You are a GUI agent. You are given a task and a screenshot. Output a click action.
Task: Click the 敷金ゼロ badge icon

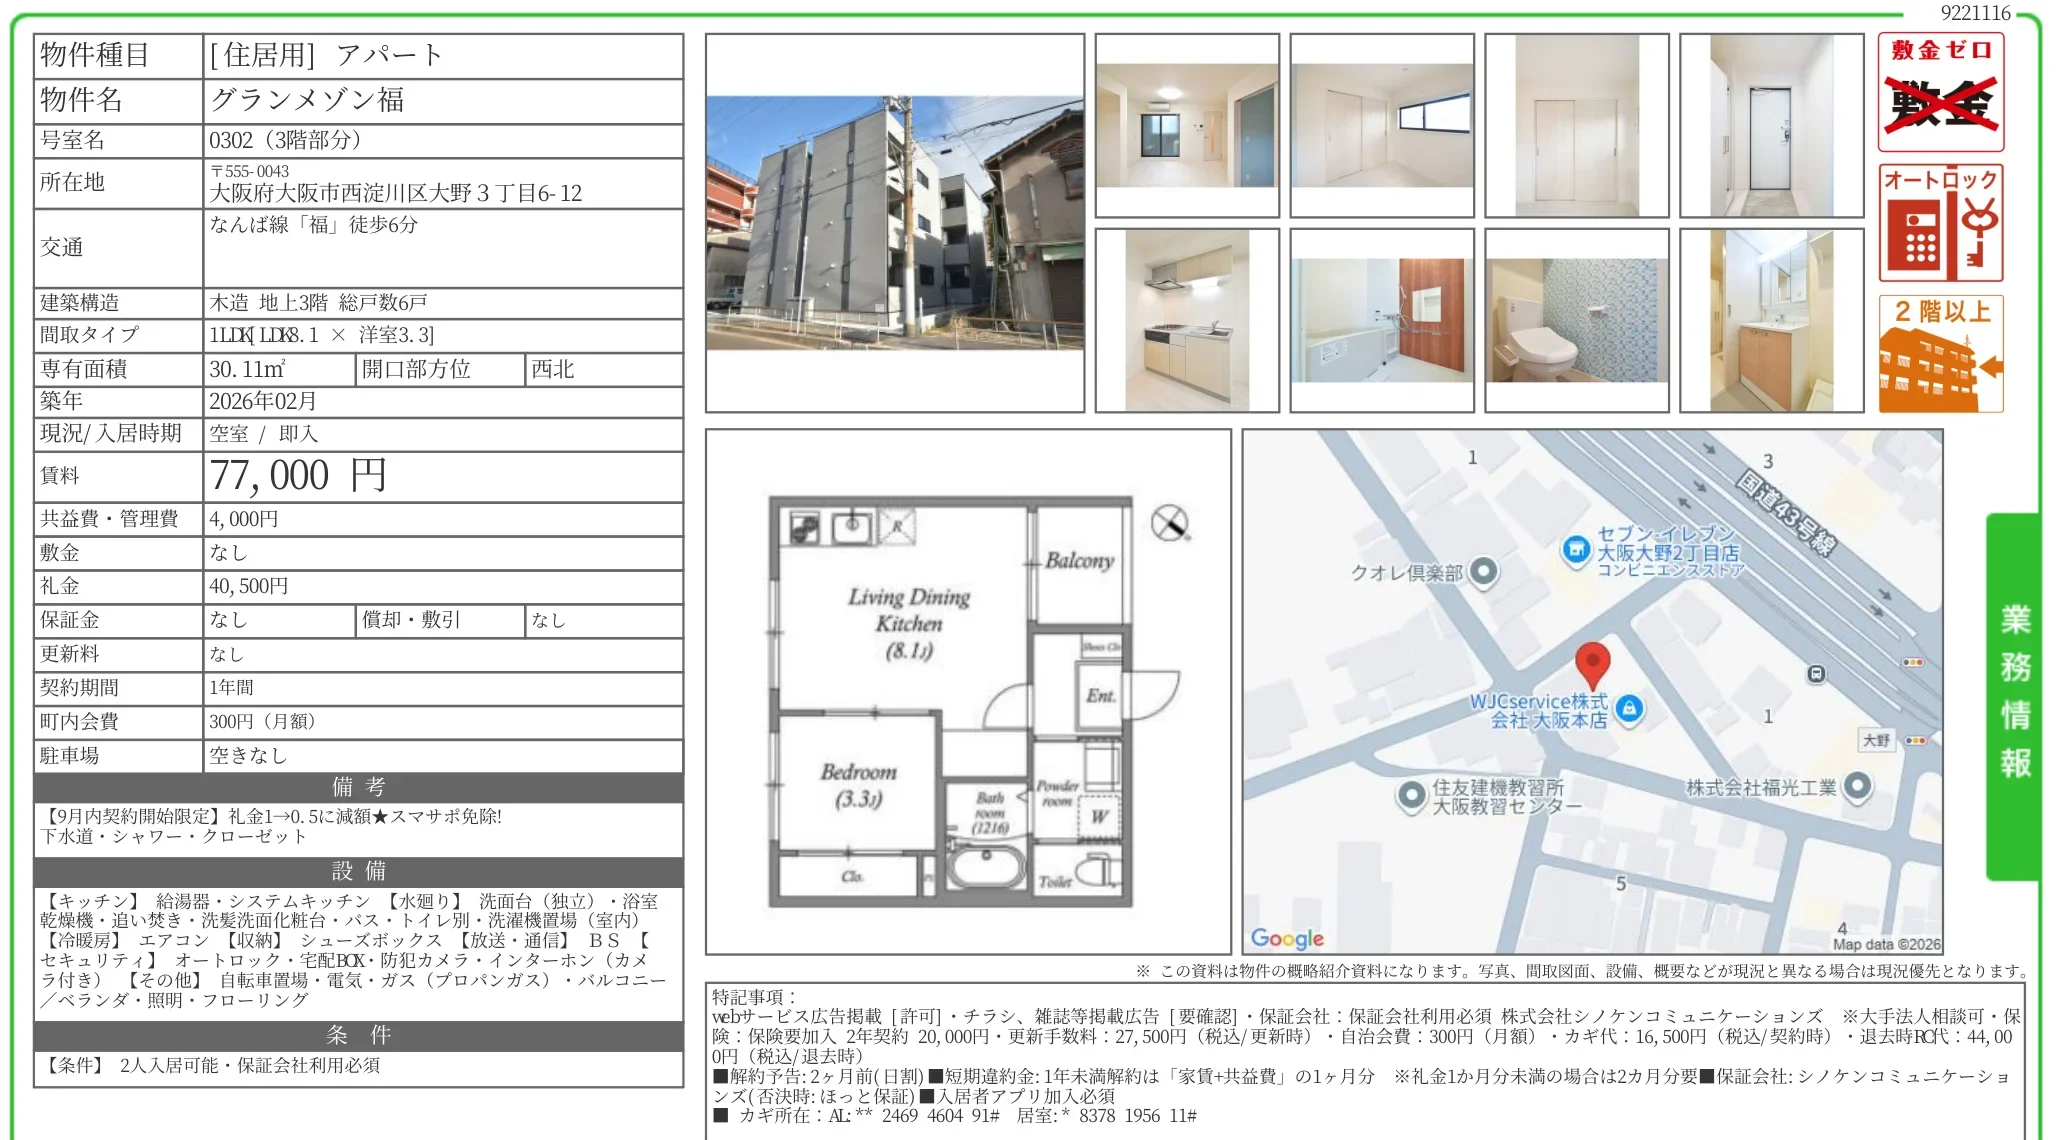coord(1941,92)
